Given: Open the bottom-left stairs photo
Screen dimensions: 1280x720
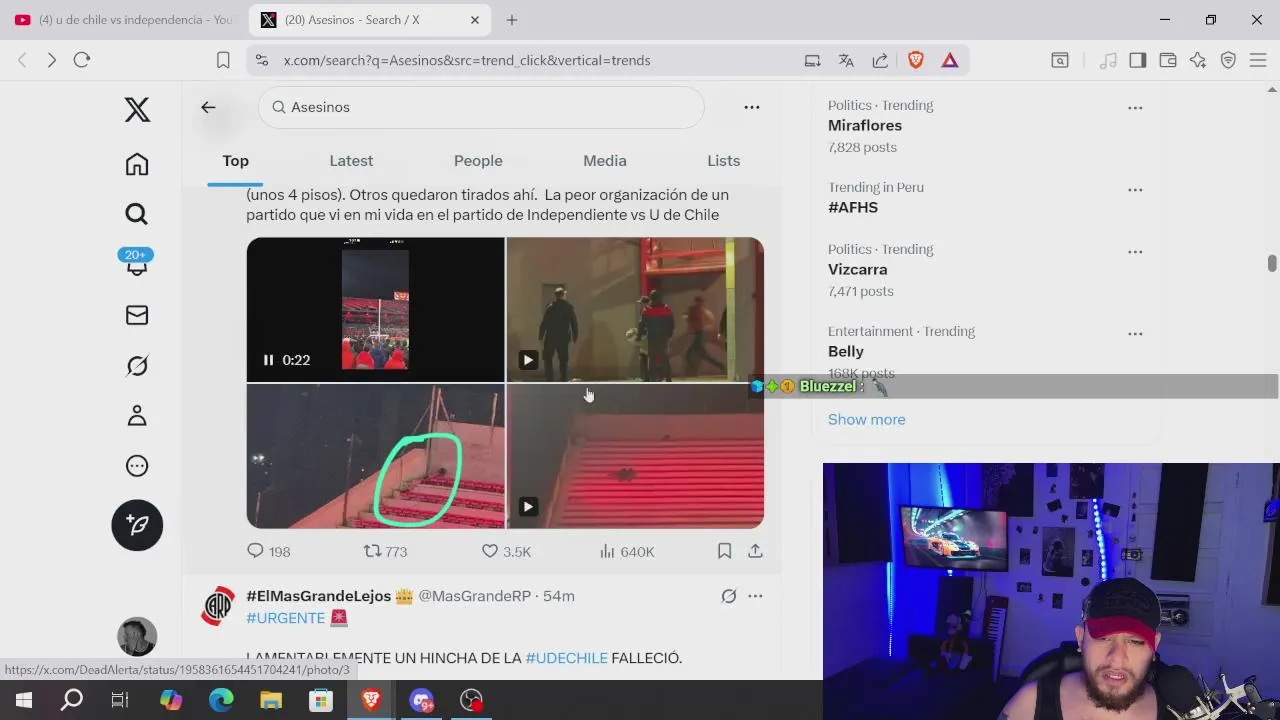Looking at the screenshot, I should click(x=375, y=456).
